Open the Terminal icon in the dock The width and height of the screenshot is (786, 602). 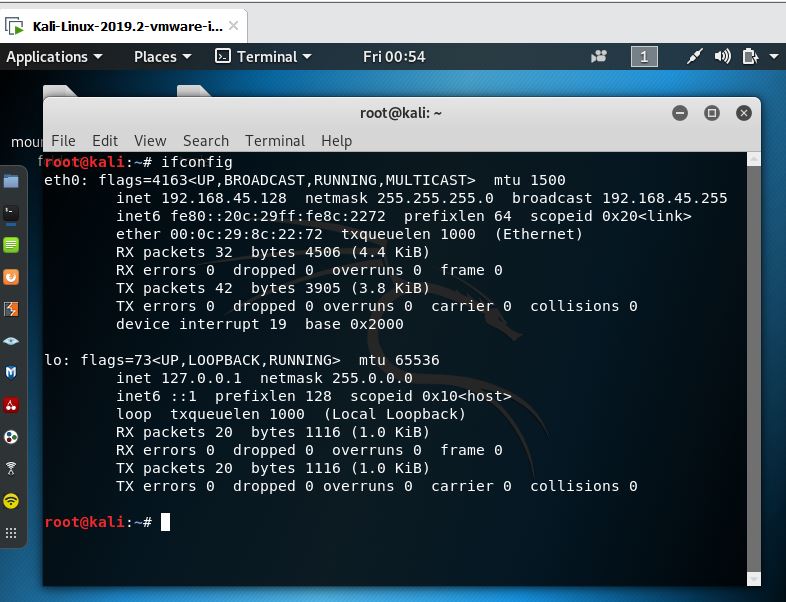point(11,213)
